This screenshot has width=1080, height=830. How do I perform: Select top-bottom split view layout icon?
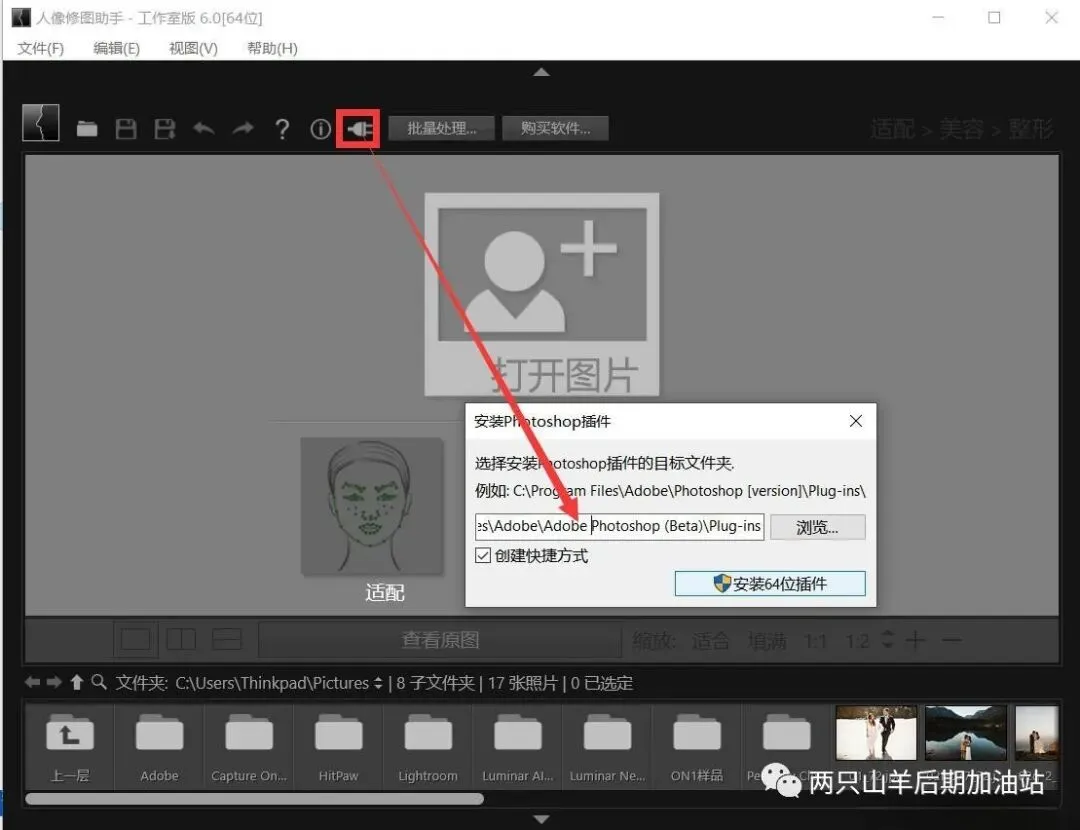tap(227, 640)
